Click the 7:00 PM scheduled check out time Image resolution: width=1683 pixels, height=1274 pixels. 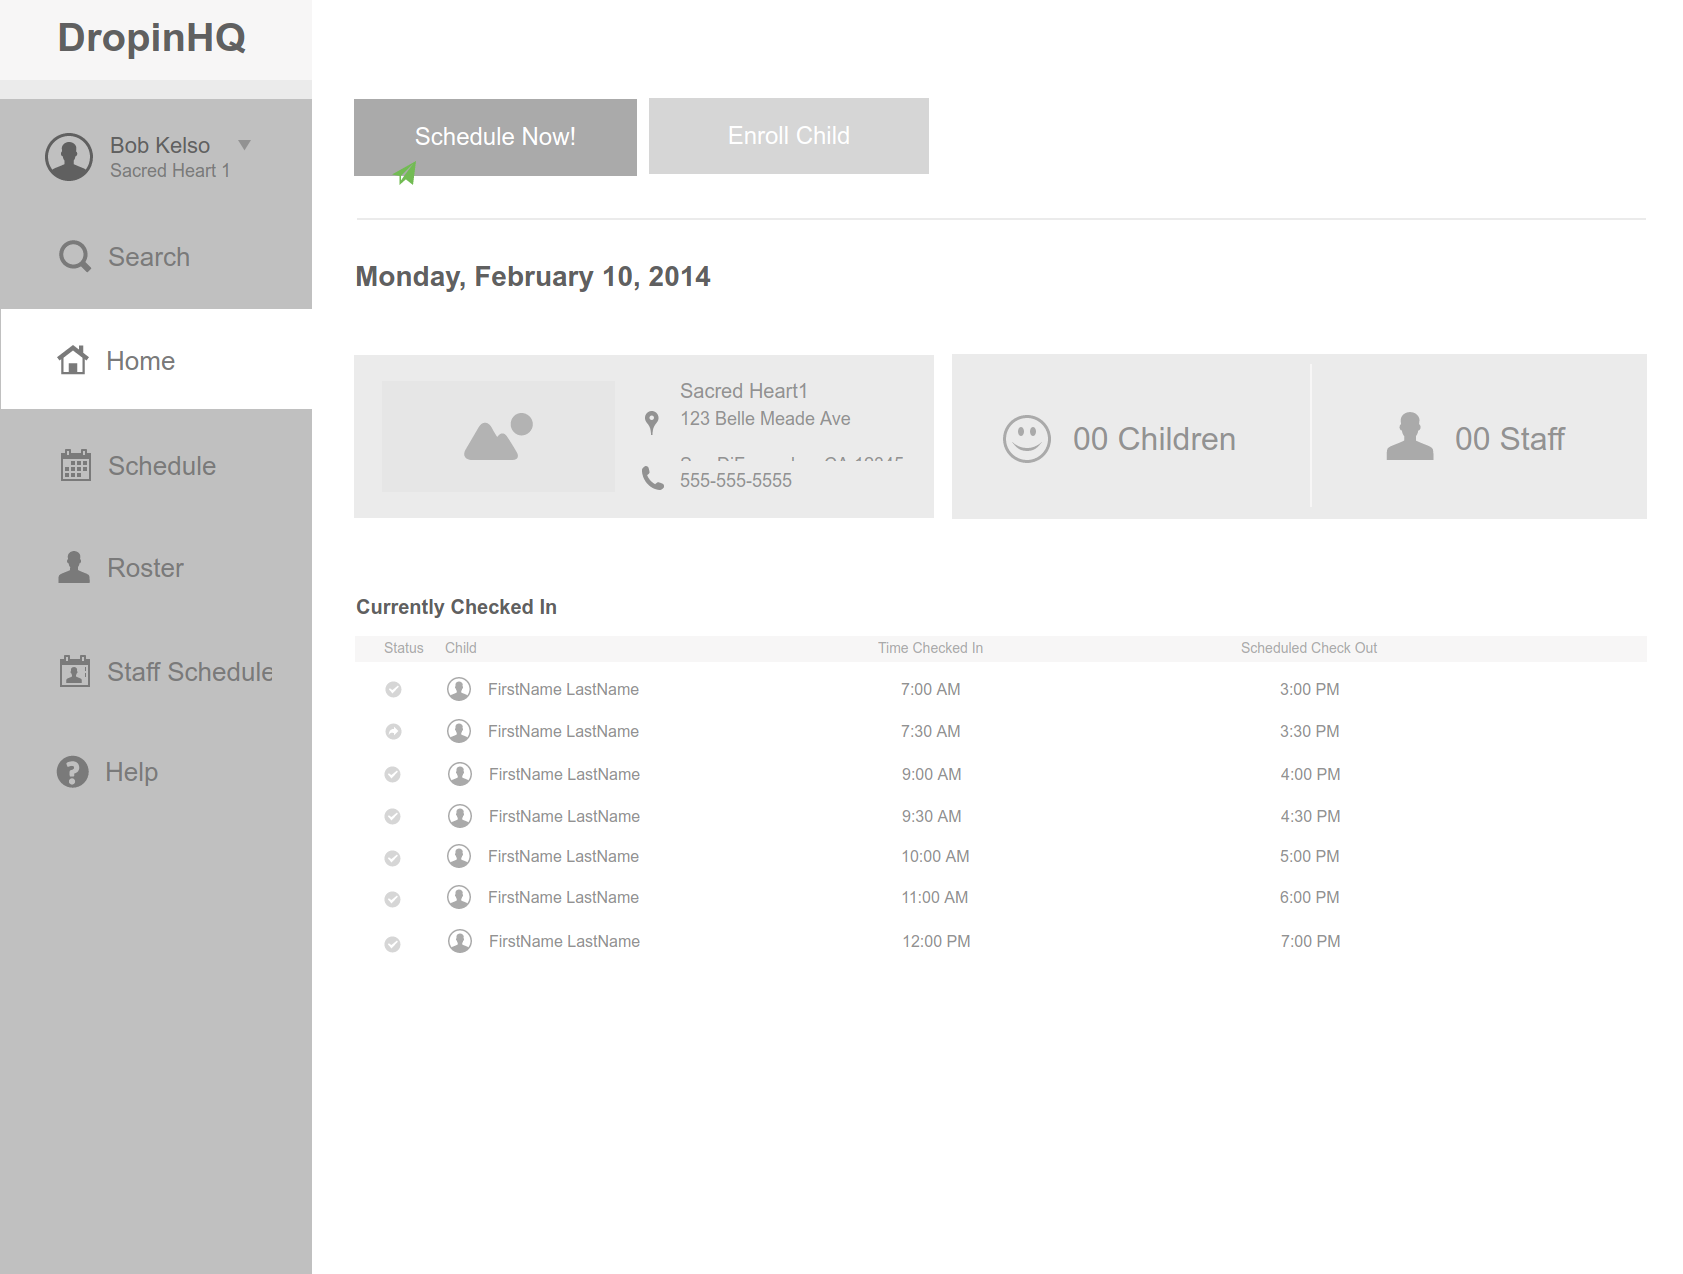point(1311,941)
